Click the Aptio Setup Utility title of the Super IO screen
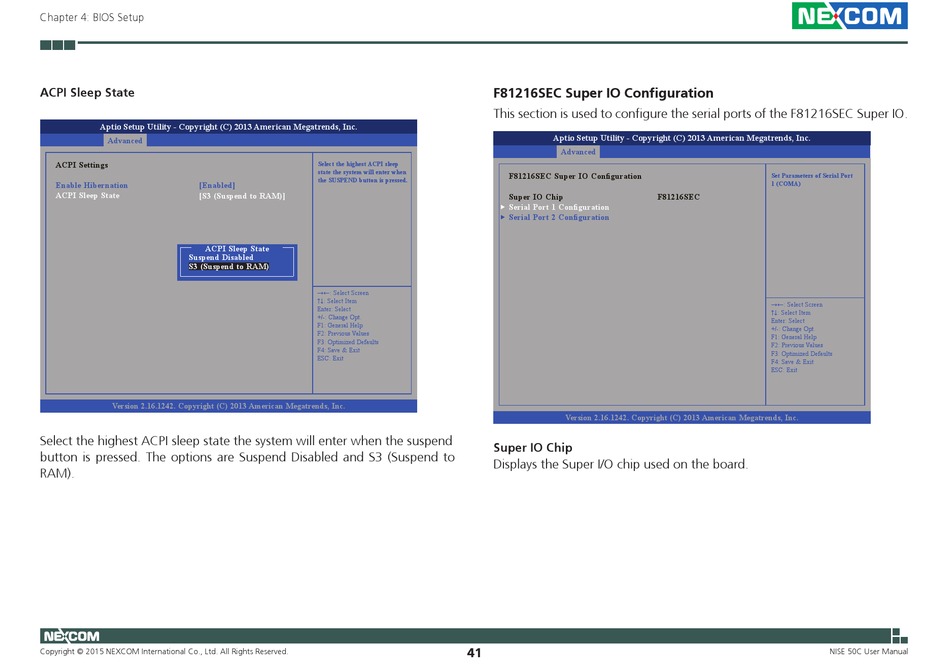The height and width of the screenshot is (664, 950). [x=682, y=138]
